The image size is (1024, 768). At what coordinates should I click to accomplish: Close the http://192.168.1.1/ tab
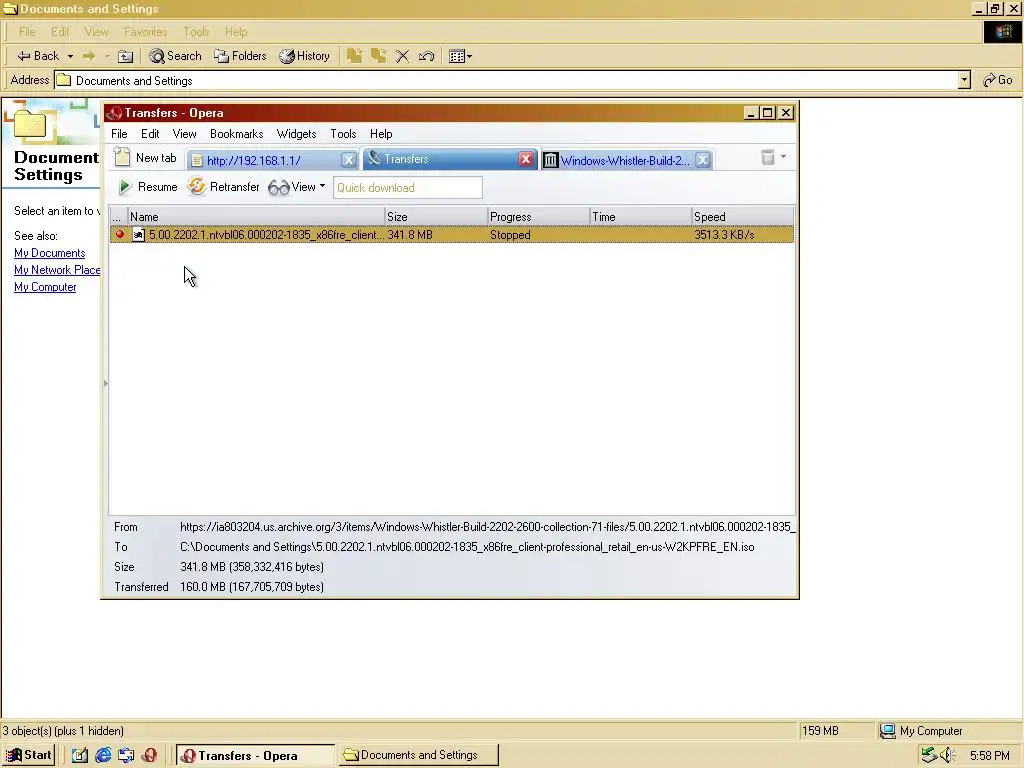click(349, 160)
